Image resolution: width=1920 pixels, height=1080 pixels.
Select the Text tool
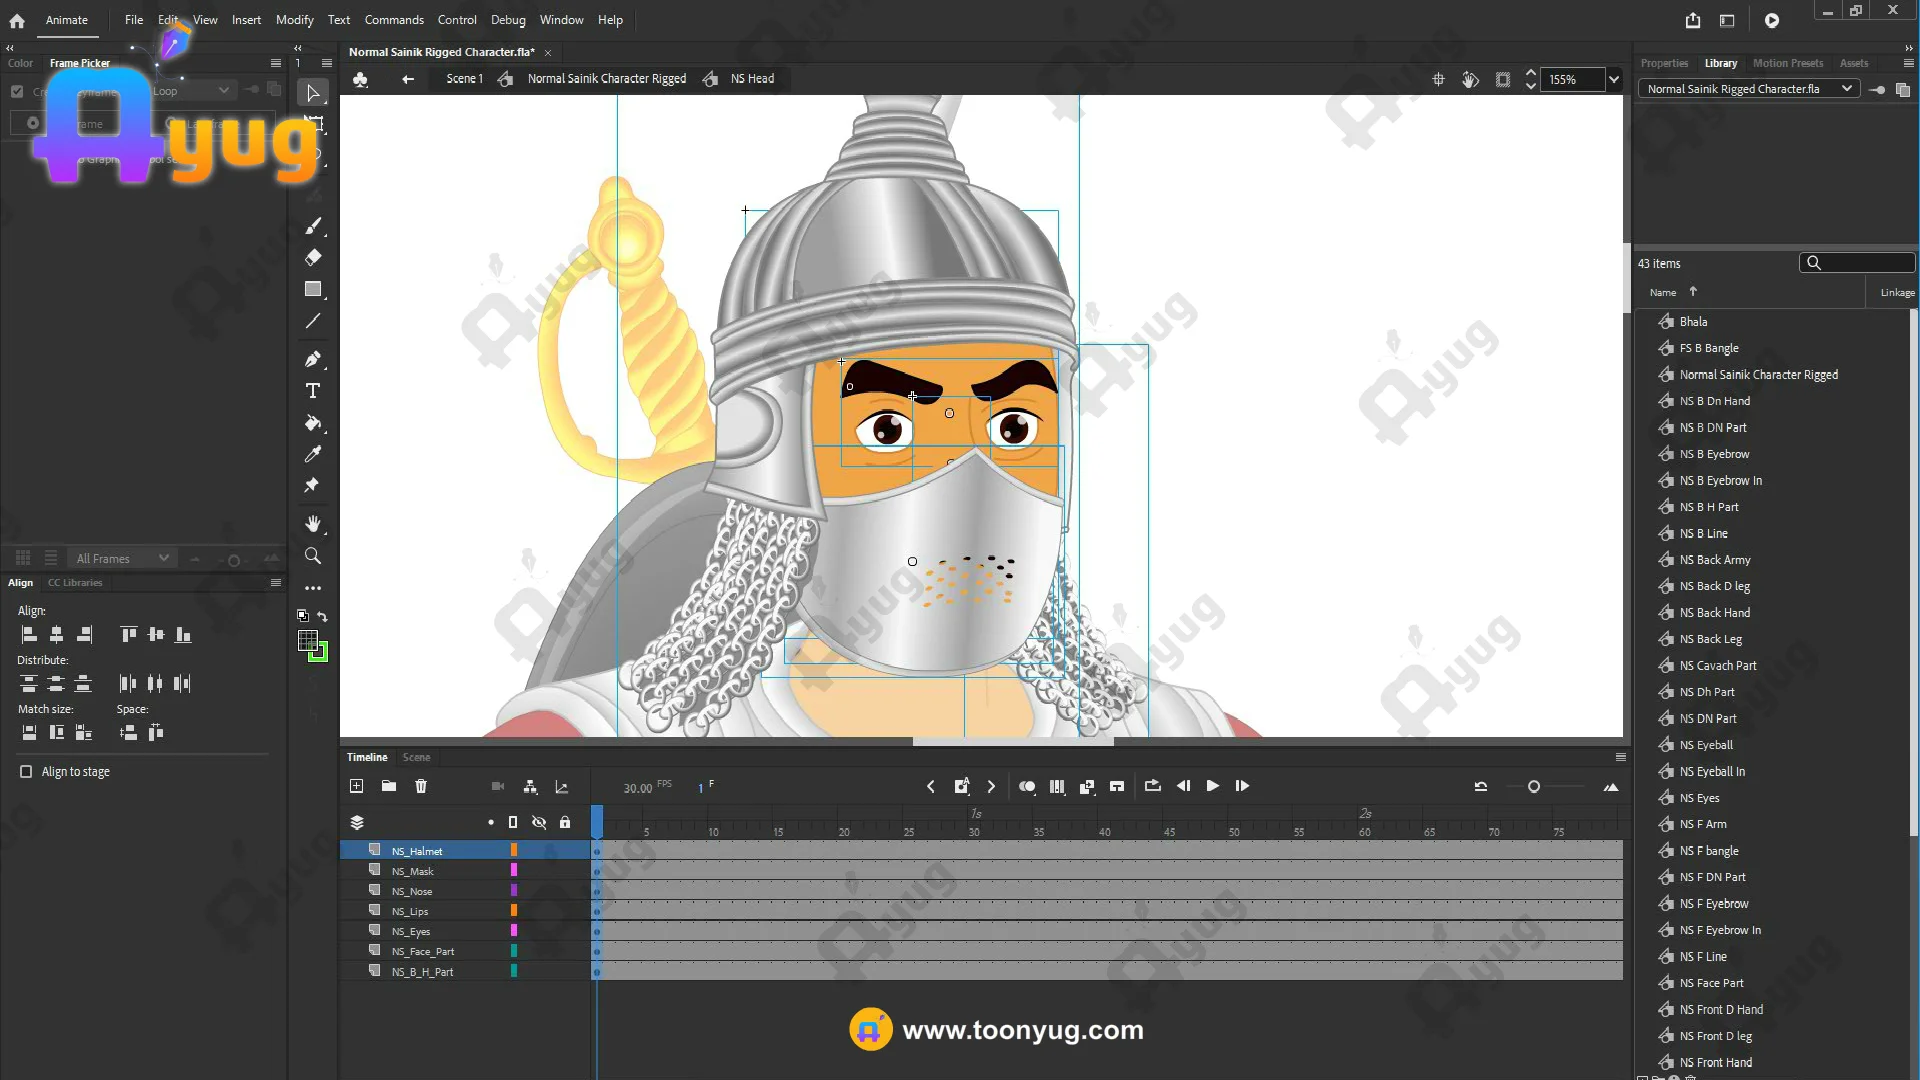click(313, 391)
